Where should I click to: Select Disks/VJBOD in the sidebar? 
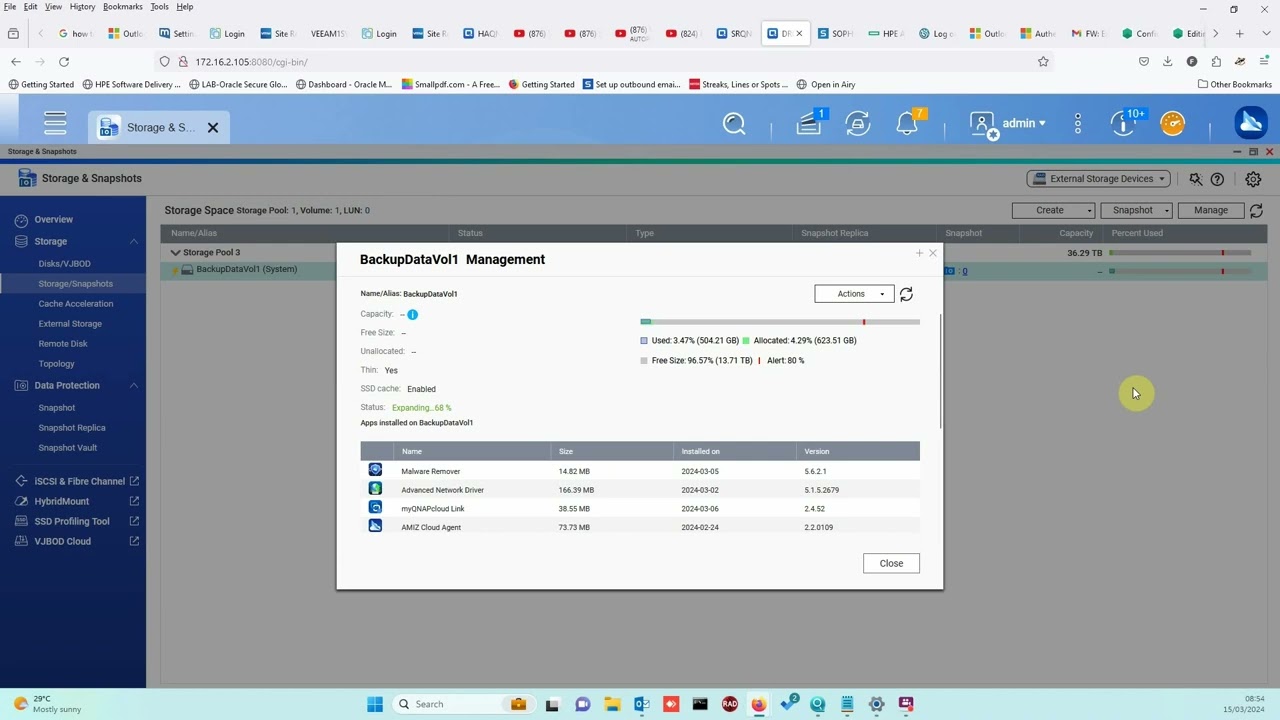pos(64,263)
